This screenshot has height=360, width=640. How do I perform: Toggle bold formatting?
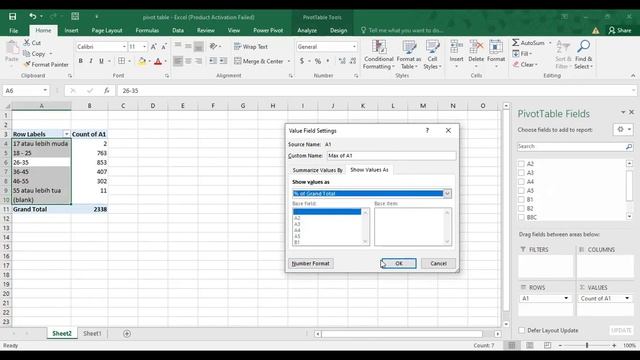point(80,61)
